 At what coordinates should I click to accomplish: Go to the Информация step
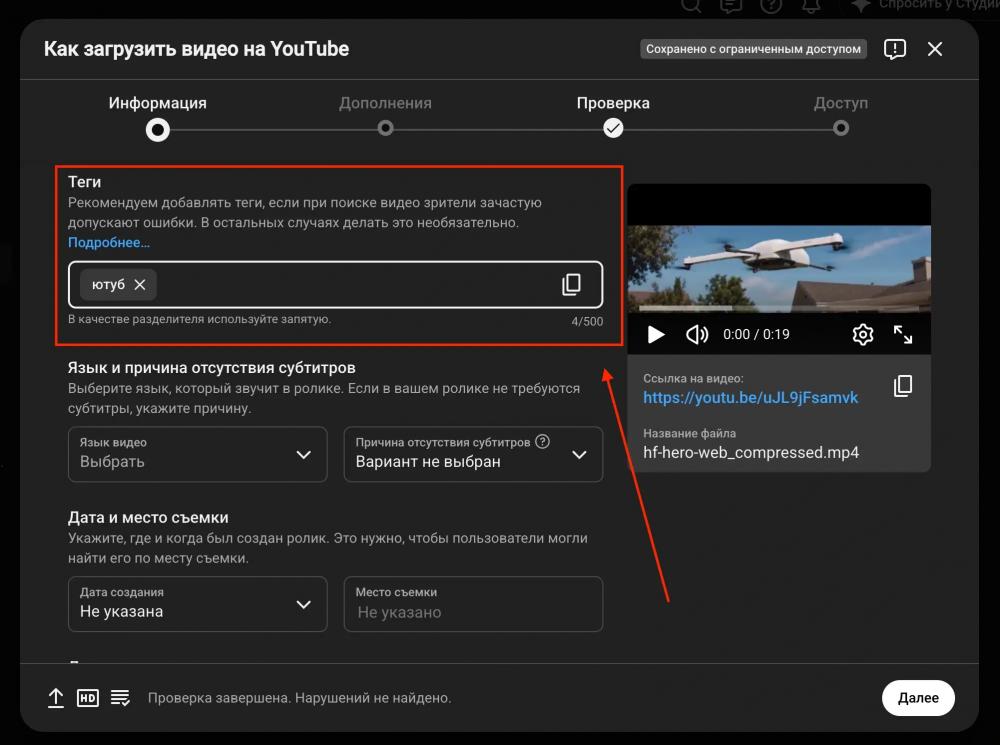pos(158,130)
